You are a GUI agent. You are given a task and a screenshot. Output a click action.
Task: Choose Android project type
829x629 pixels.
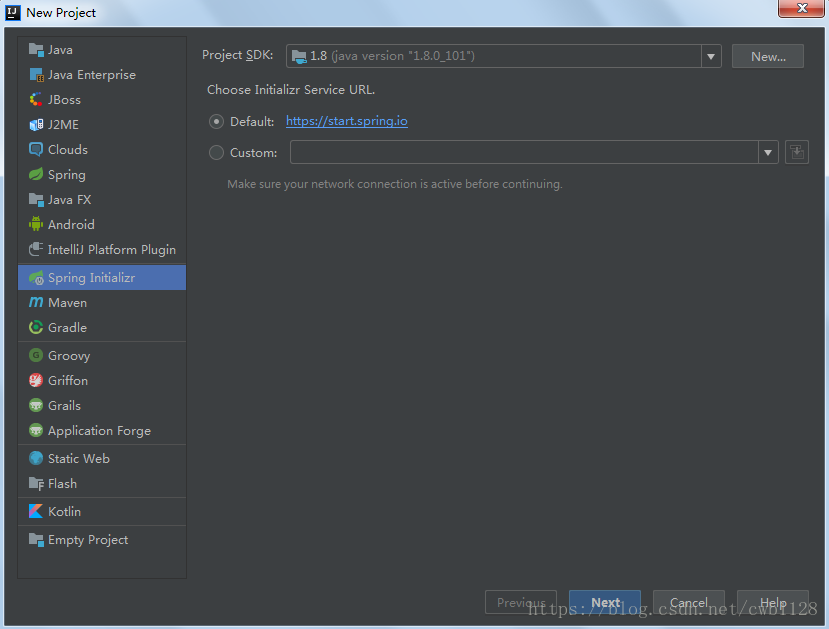(x=102, y=224)
